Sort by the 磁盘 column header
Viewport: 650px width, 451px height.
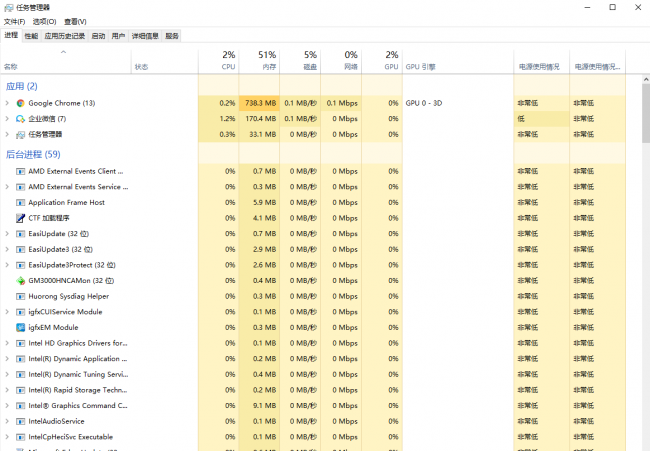[x=300, y=61]
